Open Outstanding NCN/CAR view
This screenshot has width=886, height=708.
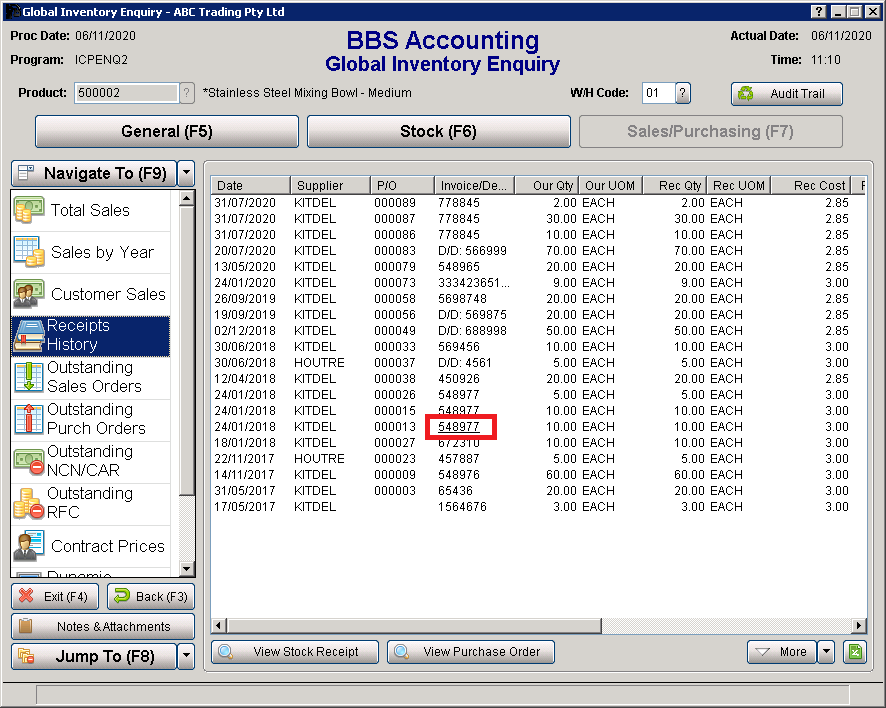90,461
